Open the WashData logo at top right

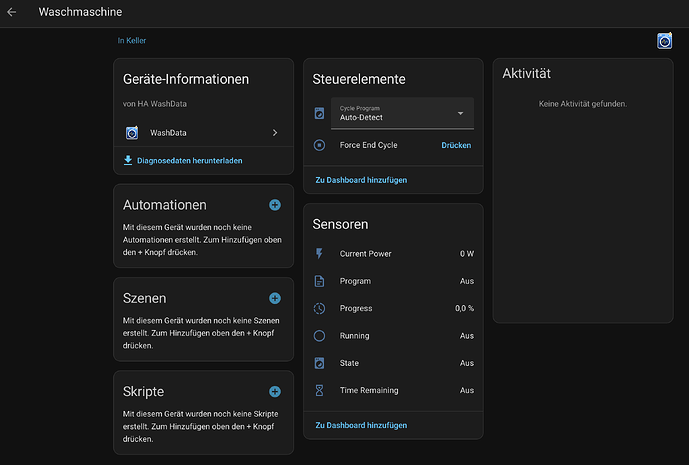[664, 41]
